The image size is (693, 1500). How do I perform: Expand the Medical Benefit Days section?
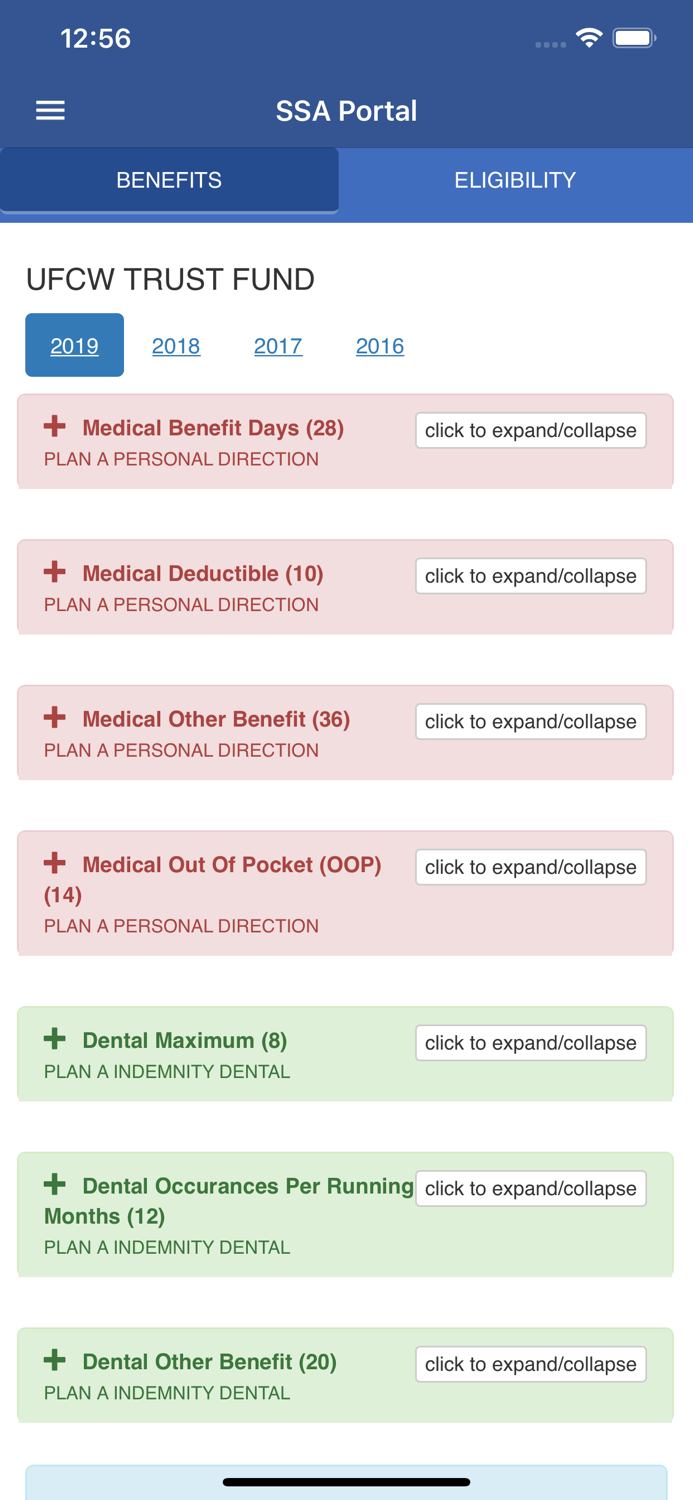pos(531,430)
